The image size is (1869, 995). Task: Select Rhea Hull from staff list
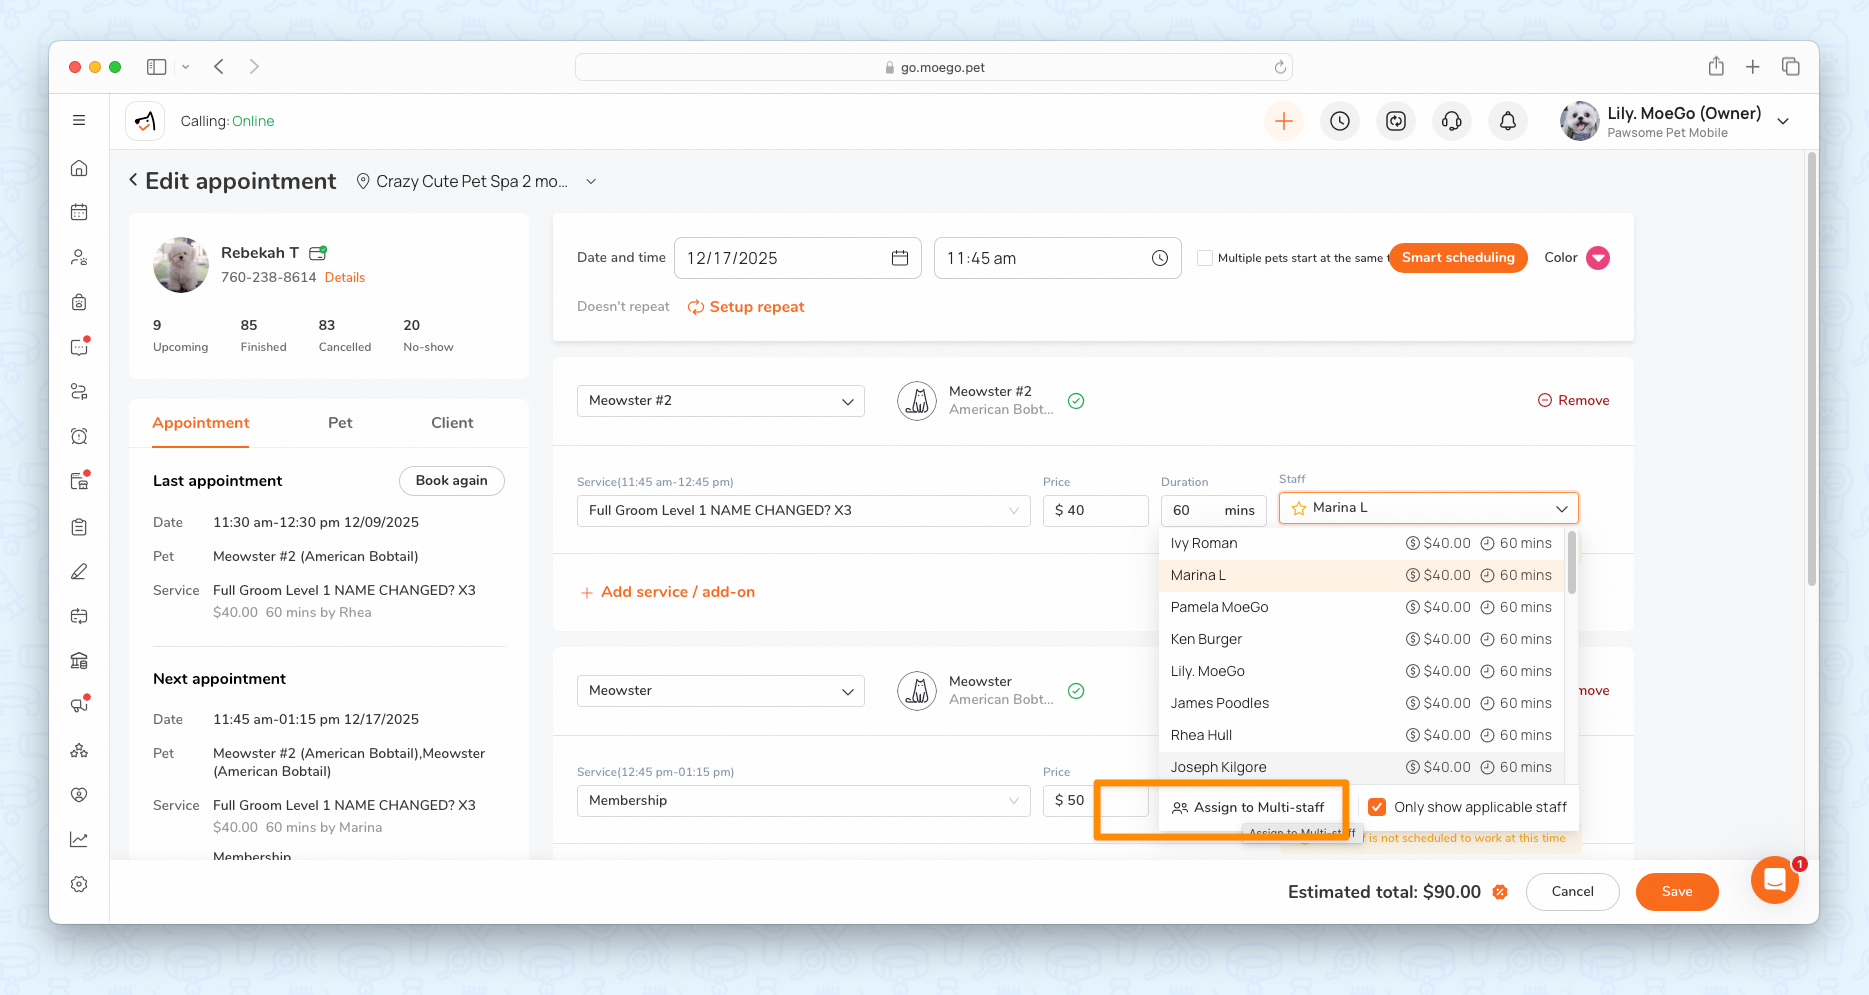(x=1201, y=735)
